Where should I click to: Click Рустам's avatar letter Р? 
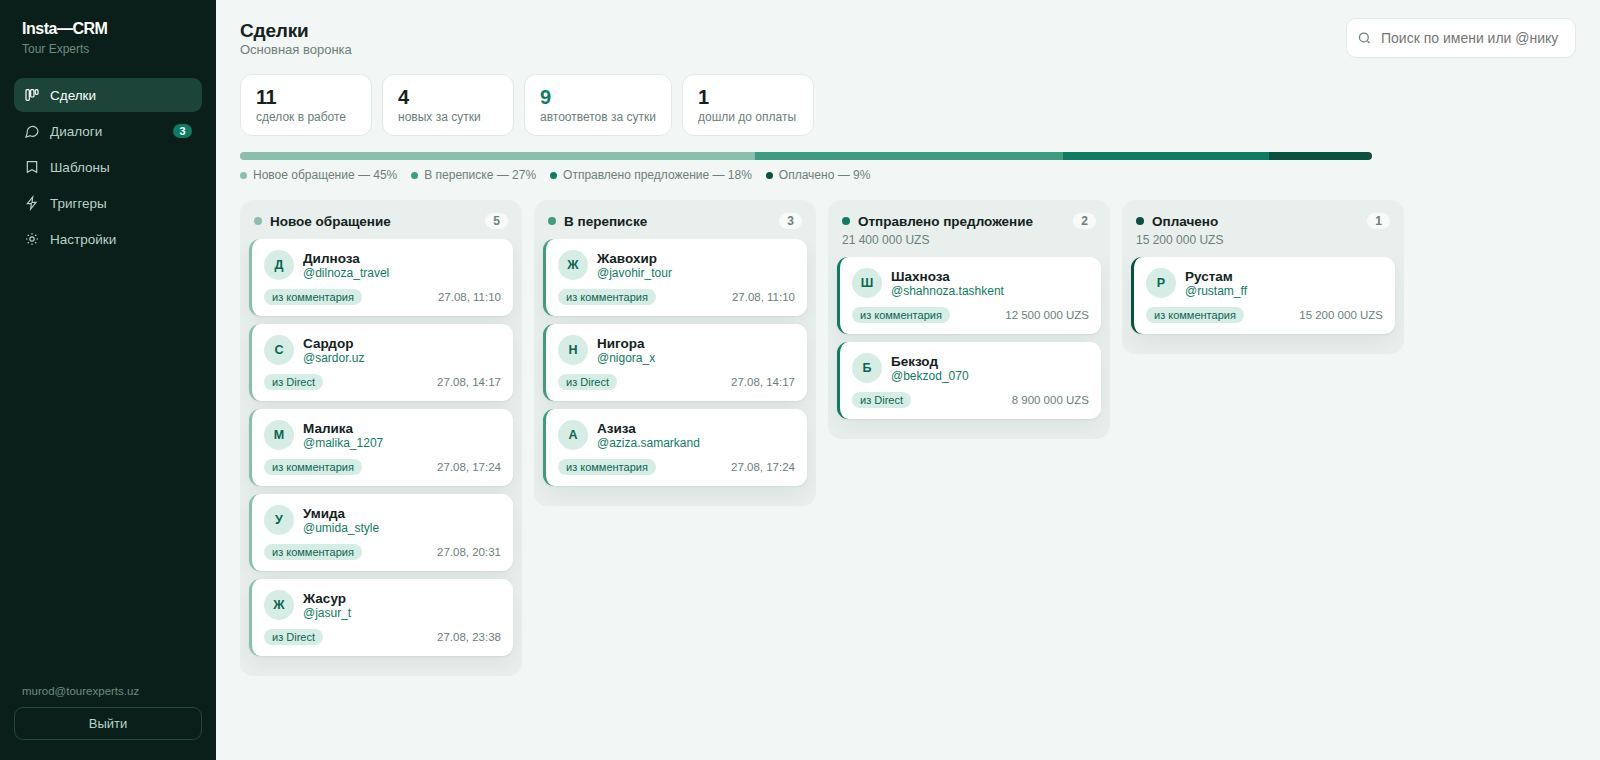coord(1161,283)
